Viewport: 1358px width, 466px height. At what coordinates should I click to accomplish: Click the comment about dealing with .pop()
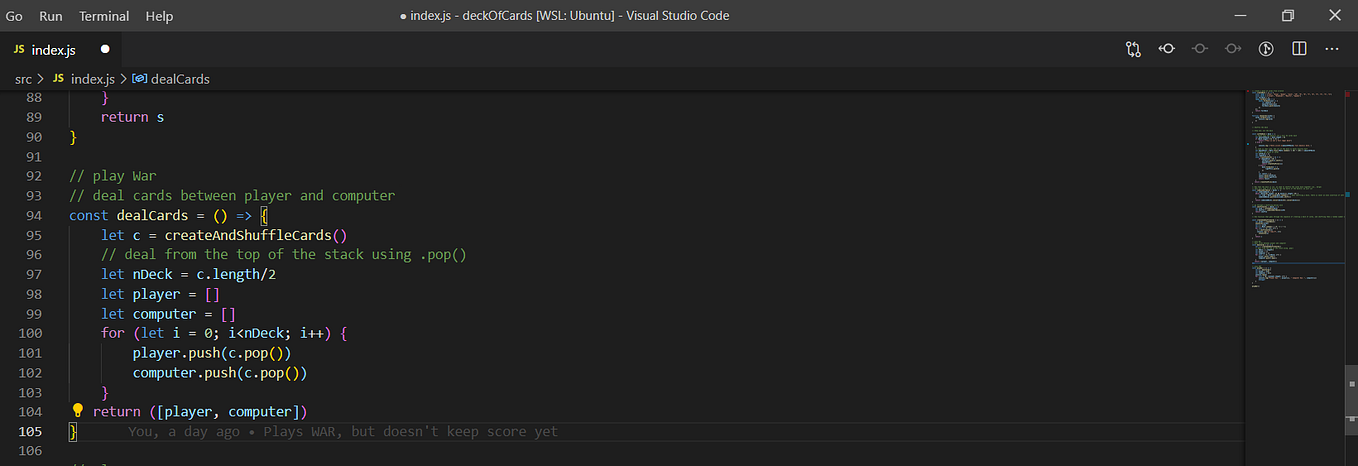pos(284,254)
